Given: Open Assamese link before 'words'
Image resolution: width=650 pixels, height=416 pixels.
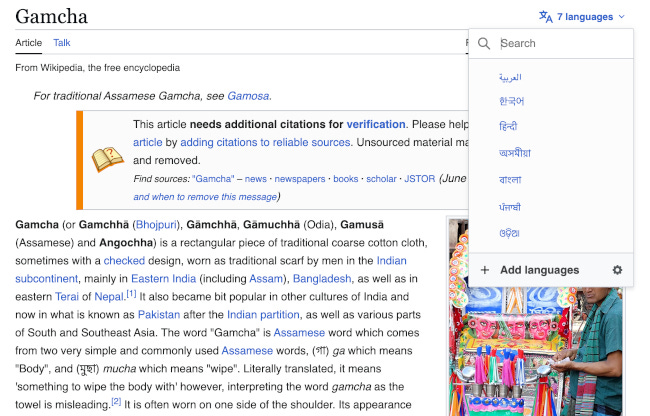Looking at the screenshot, I should [x=247, y=351].
